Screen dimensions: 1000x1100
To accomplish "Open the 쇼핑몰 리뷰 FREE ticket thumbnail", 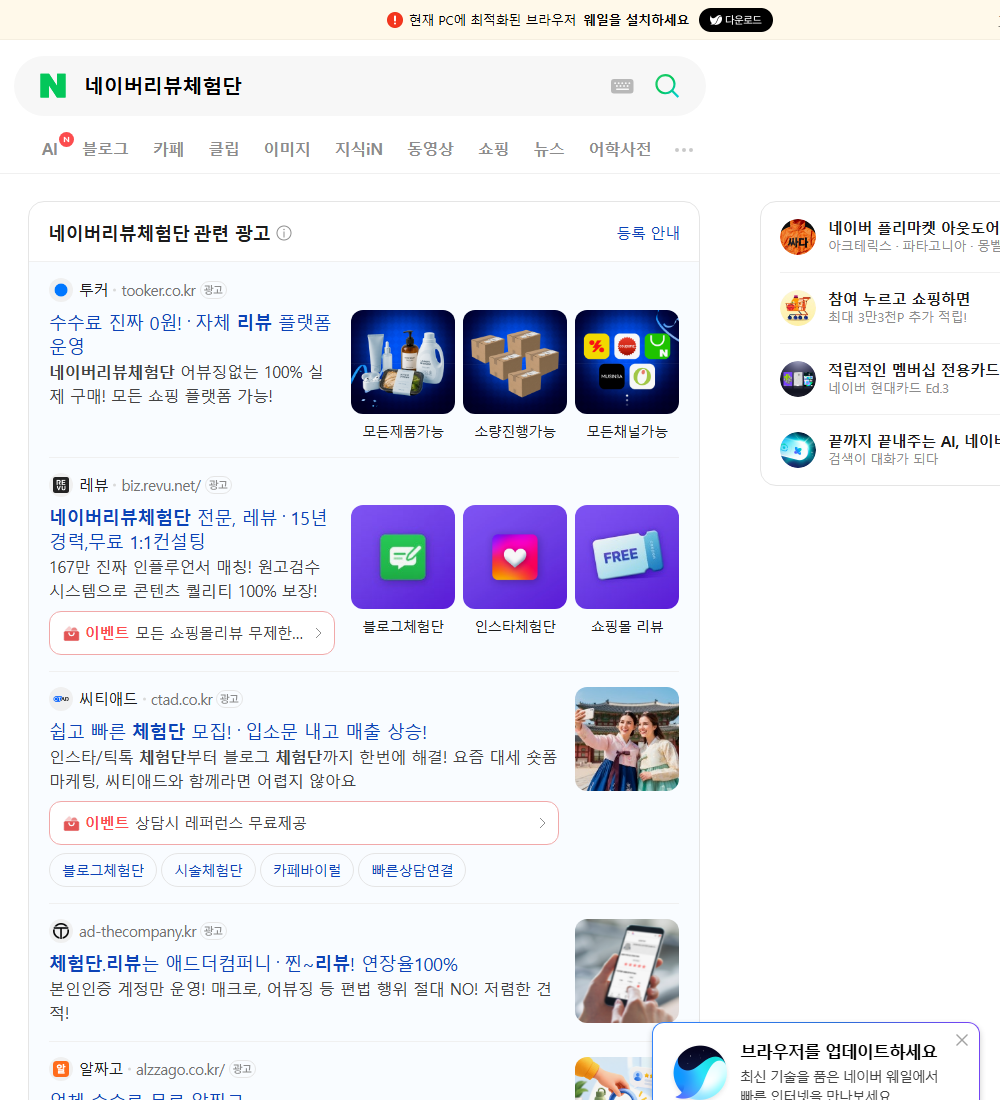I will tap(627, 557).
